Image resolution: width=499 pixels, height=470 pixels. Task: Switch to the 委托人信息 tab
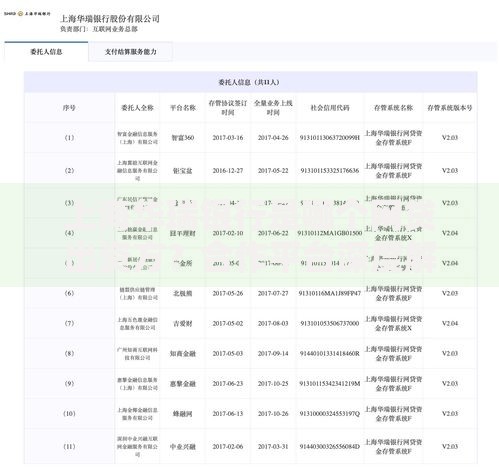point(46,52)
